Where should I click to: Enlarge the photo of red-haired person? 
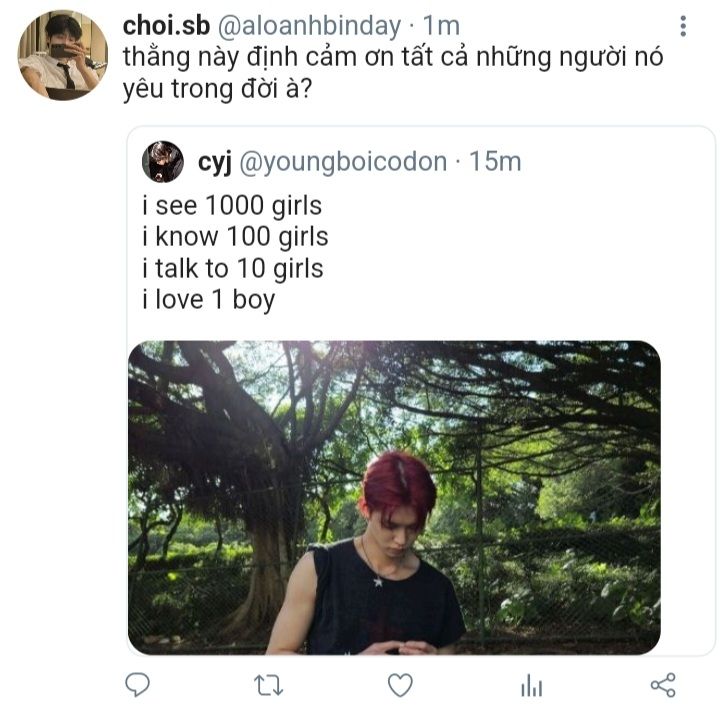click(394, 498)
